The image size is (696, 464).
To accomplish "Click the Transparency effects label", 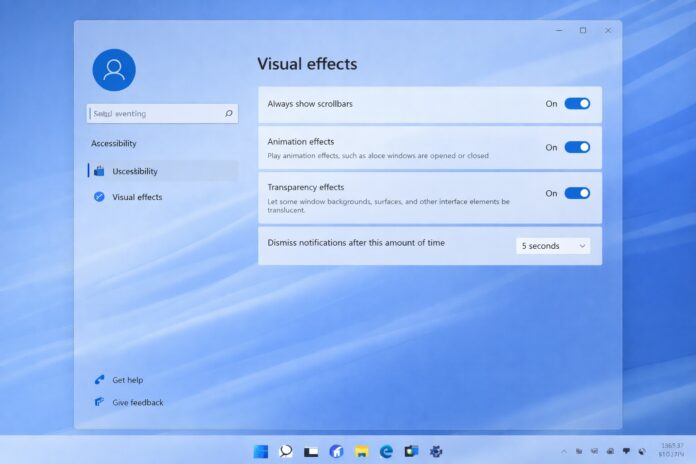I will [x=305, y=187].
